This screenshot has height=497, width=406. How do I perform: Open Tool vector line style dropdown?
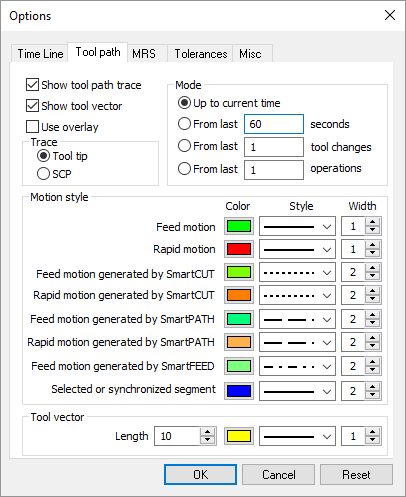point(297,436)
